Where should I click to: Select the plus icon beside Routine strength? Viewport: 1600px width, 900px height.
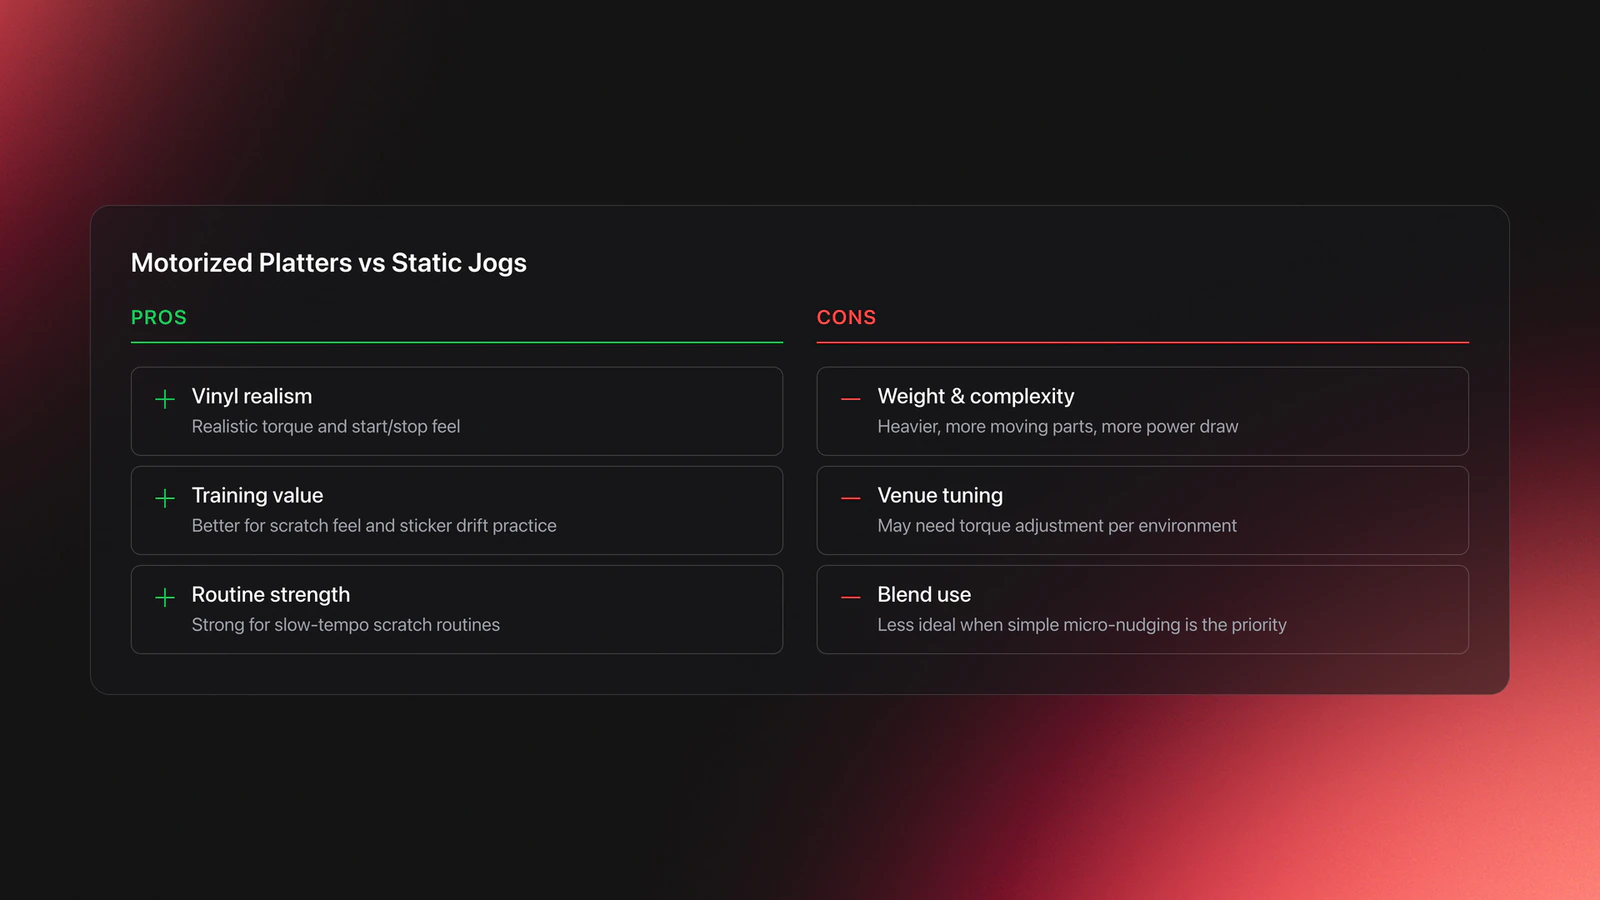pos(165,597)
